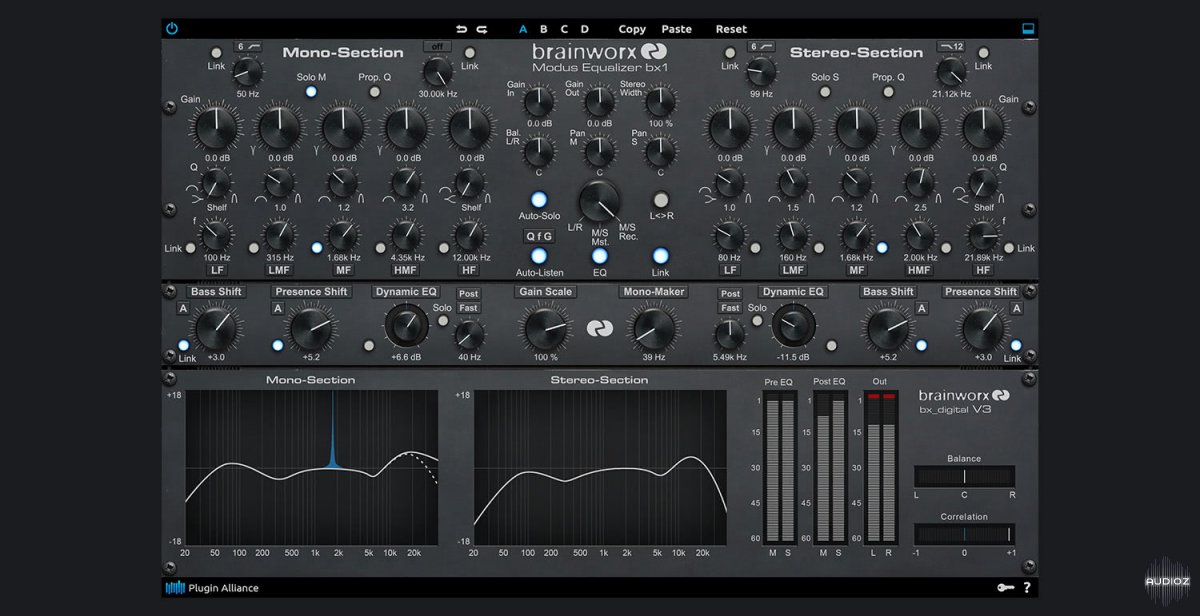Toggle the blue window view icon at top right

[x=1027, y=29]
